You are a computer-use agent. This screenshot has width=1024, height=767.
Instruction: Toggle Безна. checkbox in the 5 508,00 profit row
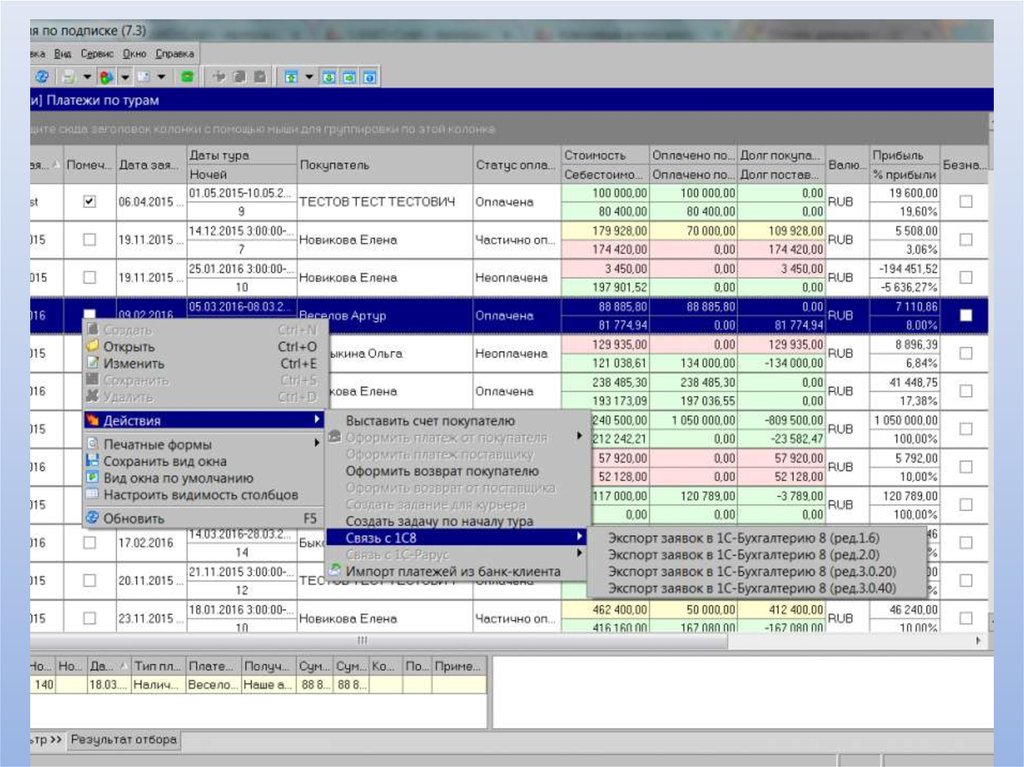click(966, 240)
